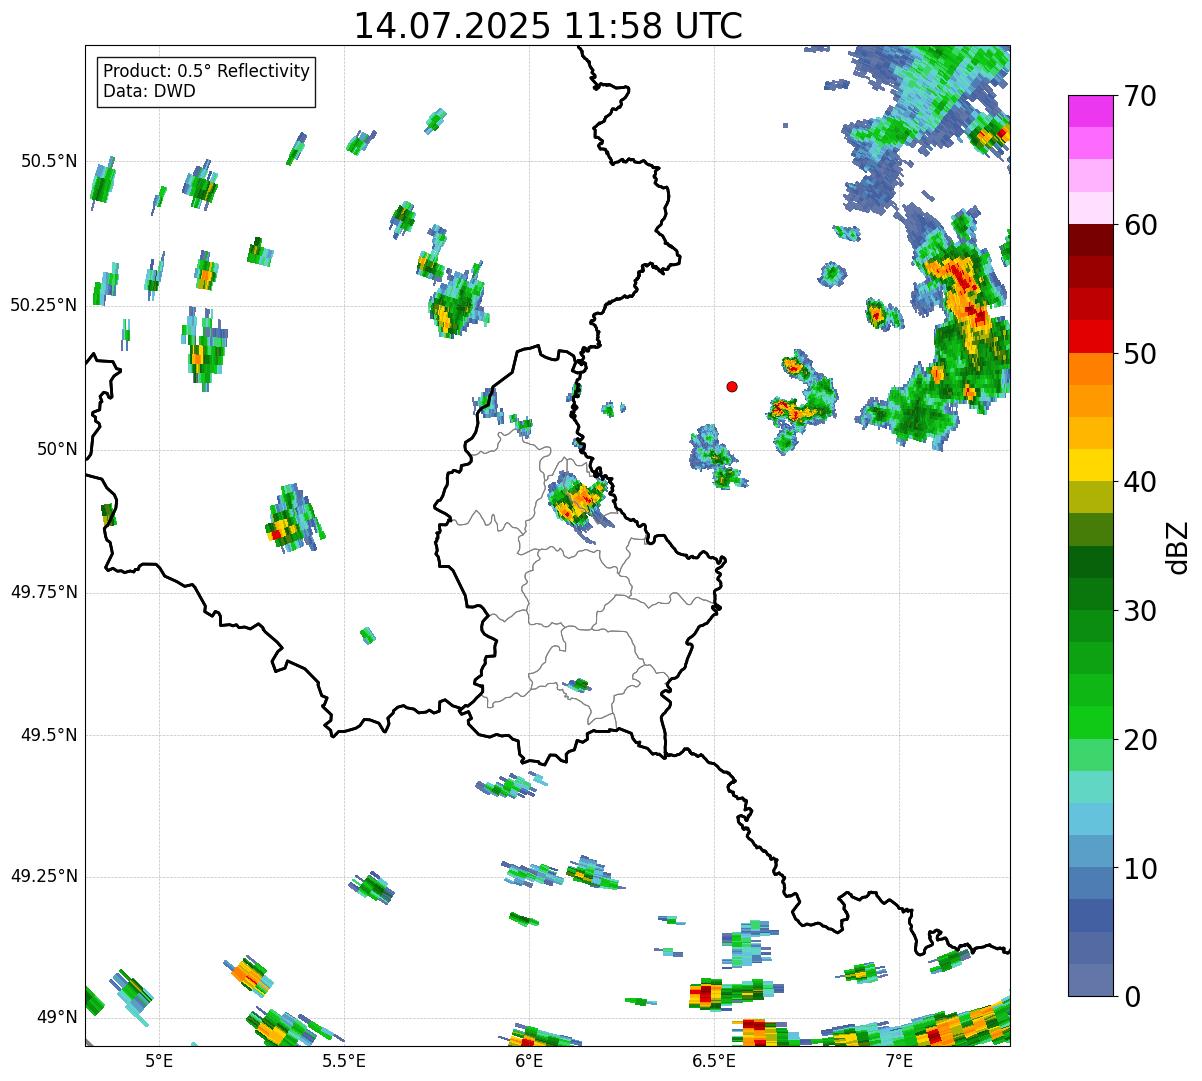Click the 49°N latitude label
Screen dimensions: 1202x1081
pos(57,1018)
